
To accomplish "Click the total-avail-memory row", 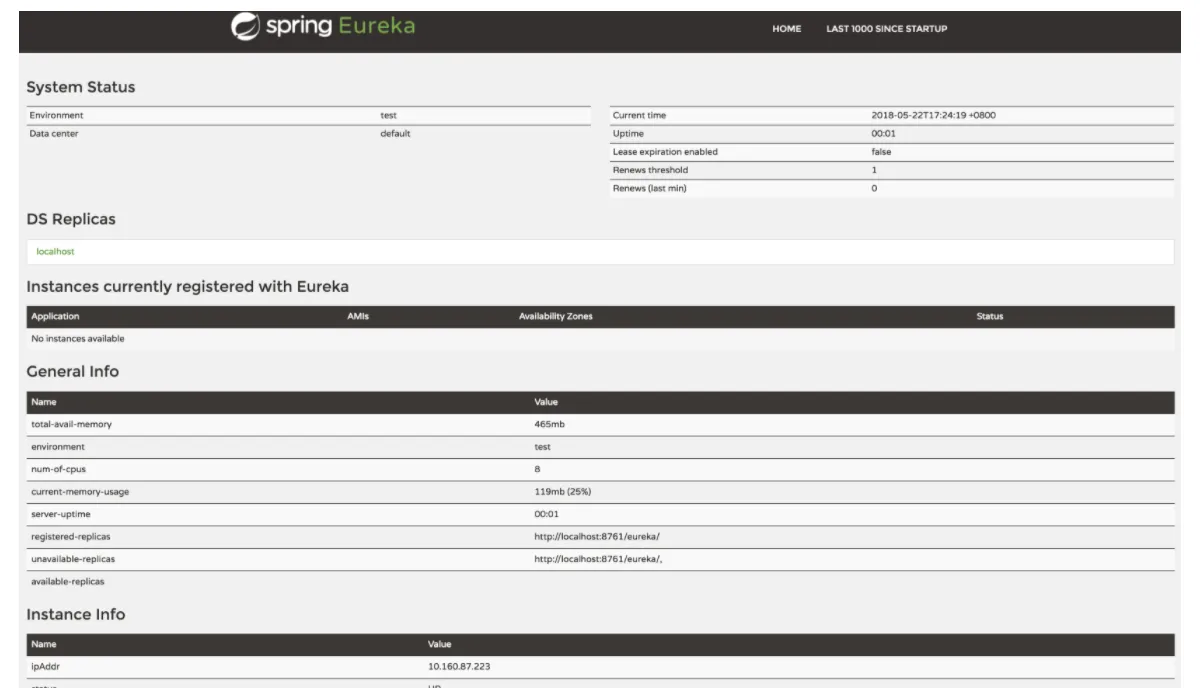I will (600, 424).
